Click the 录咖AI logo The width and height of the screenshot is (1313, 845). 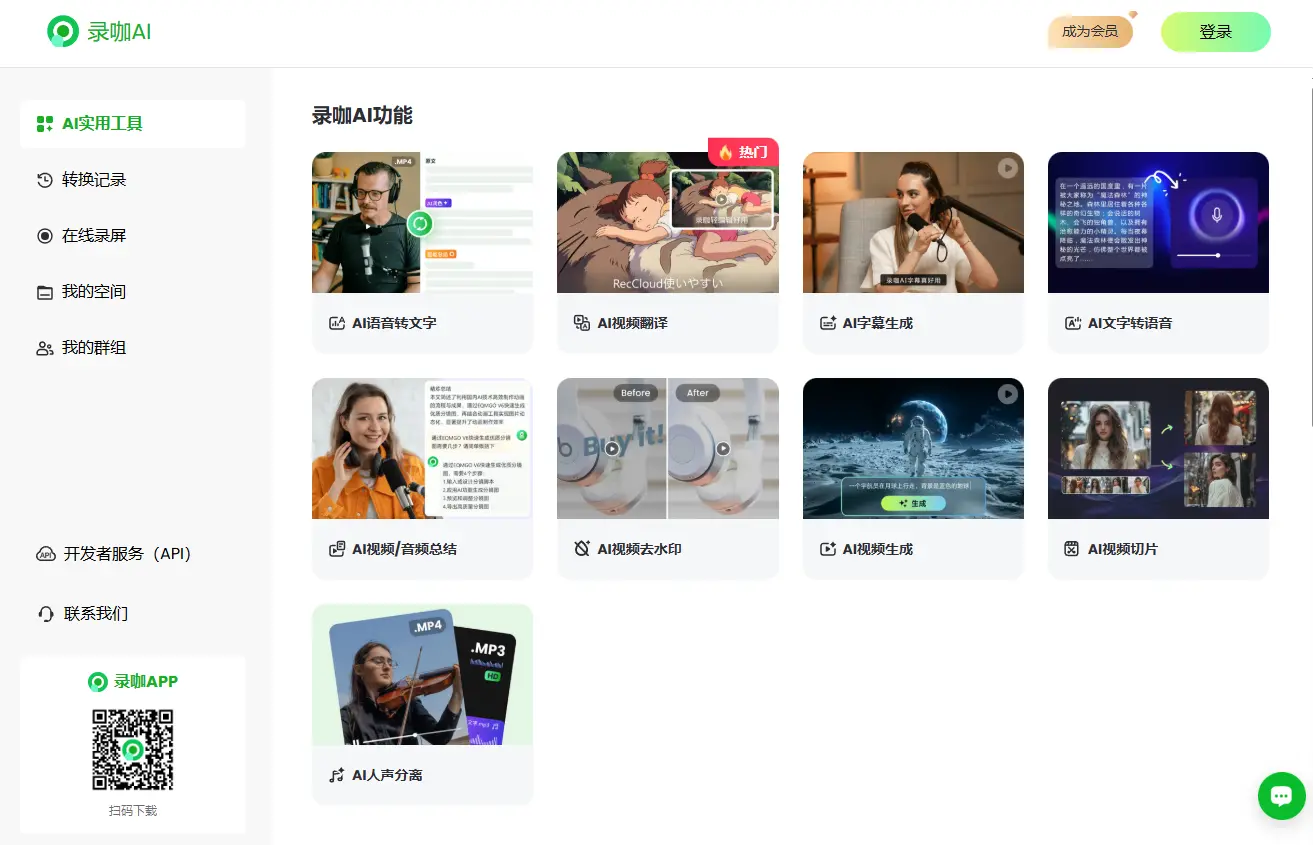tap(96, 31)
